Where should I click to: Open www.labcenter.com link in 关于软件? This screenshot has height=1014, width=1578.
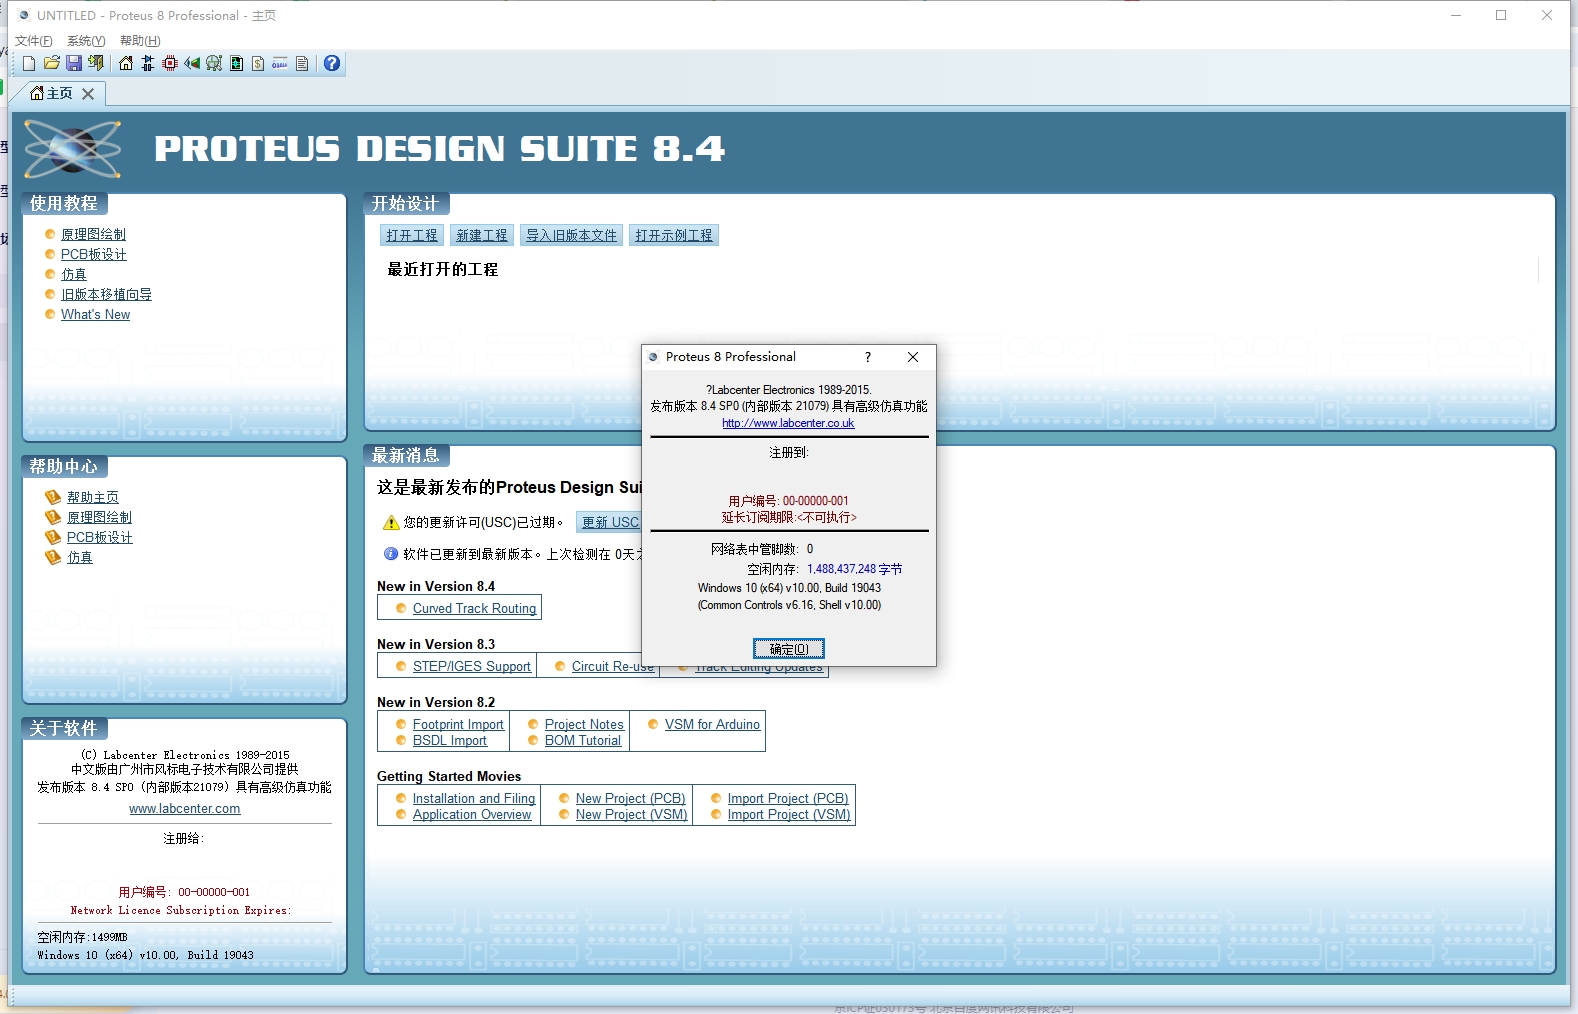pyautogui.click(x=185, y=809)
